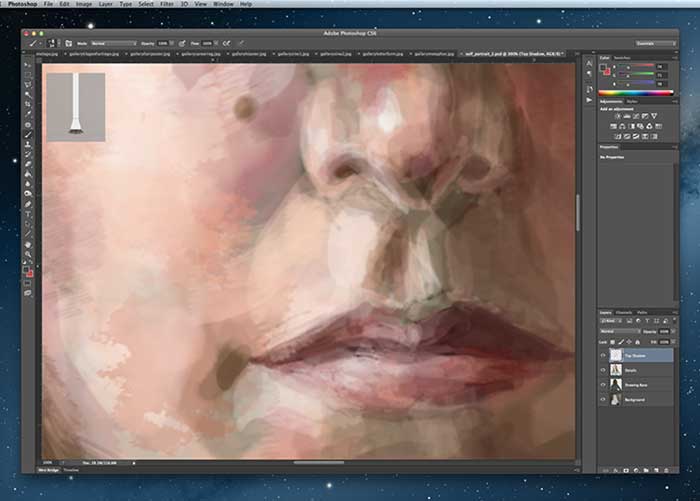Open the layer blending mode dropdown
This screenshot has height=501, width=700.
click(x=620, y=331)
